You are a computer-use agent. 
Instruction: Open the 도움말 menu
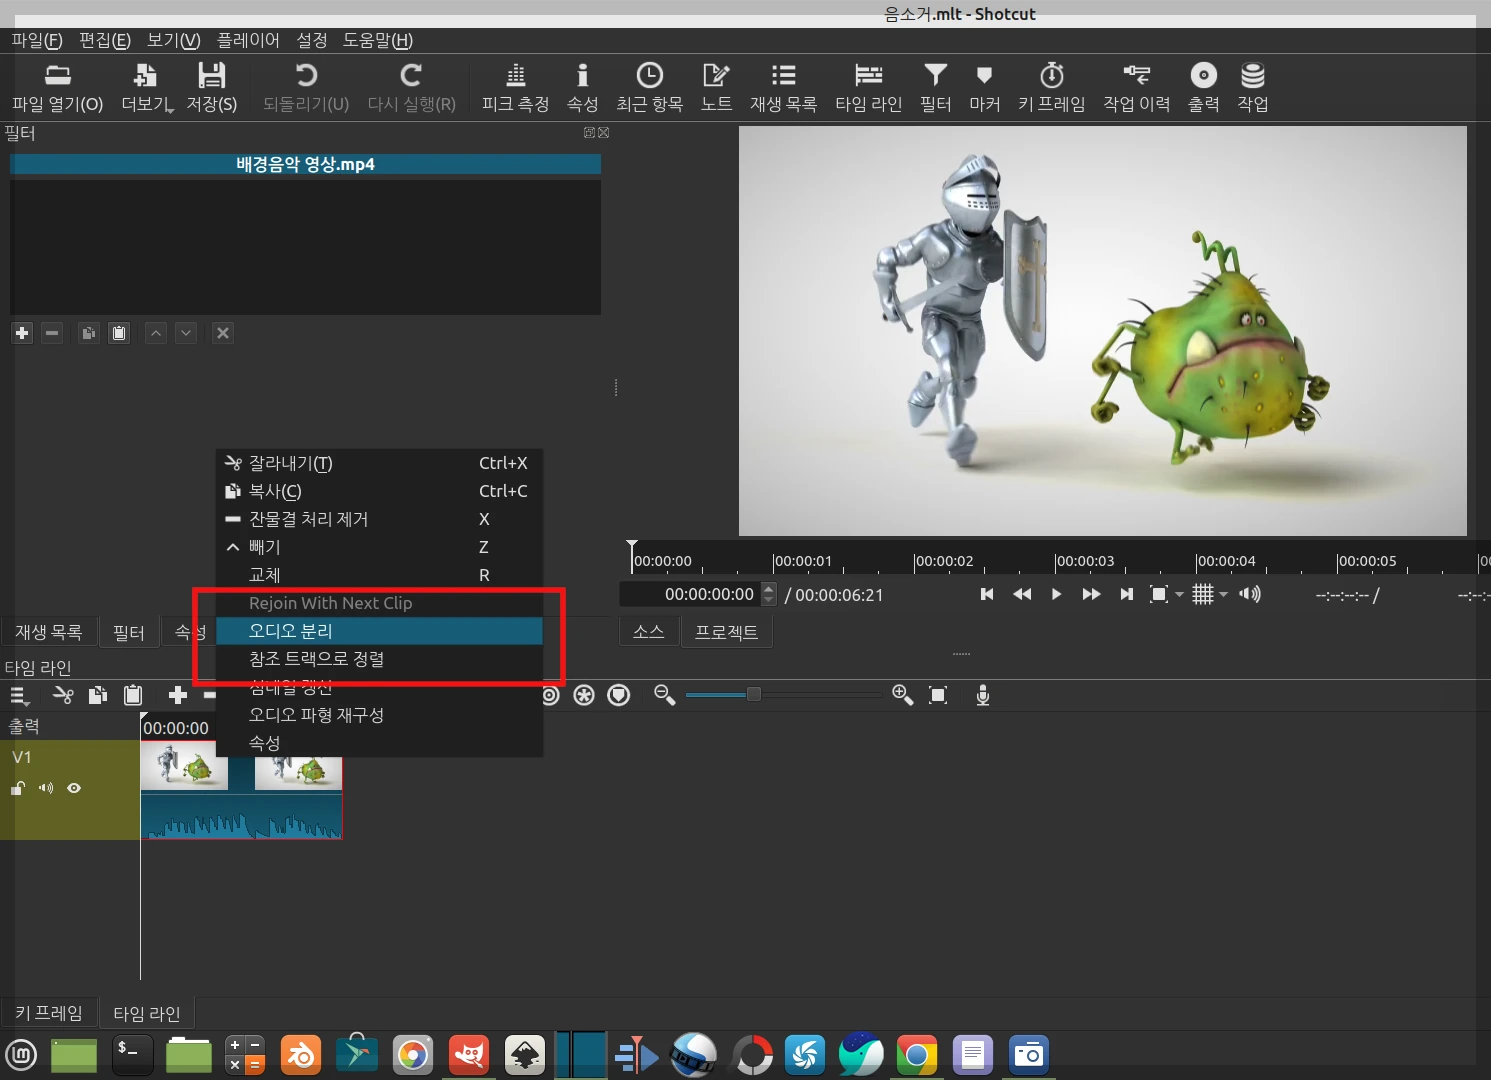click(x=378, y=40)
